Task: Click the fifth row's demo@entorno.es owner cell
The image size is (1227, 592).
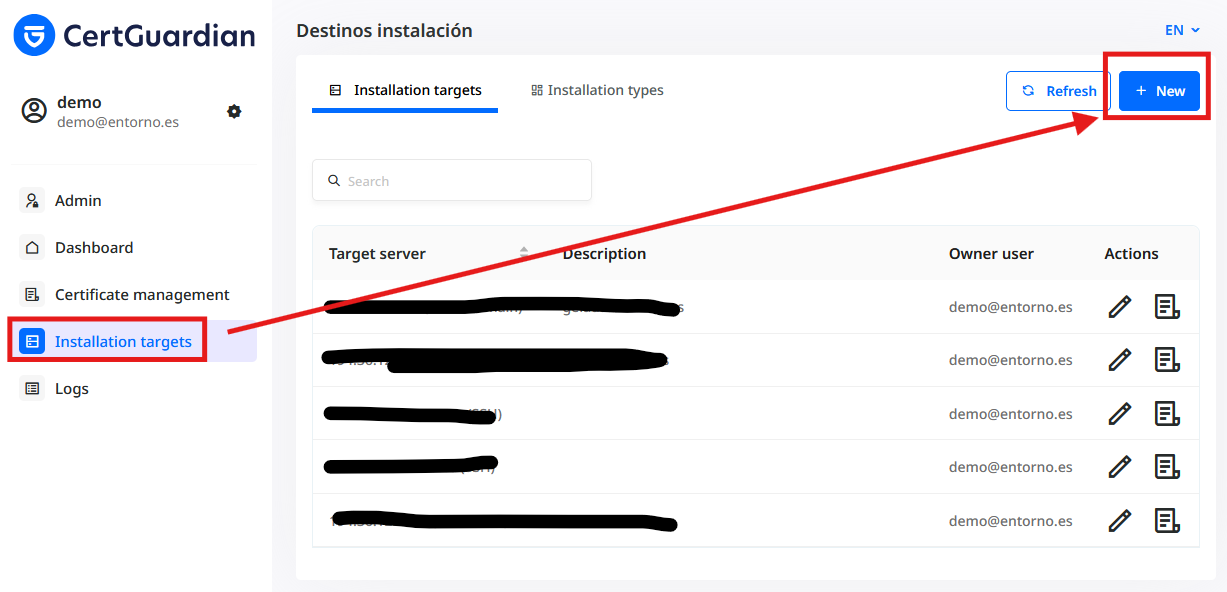Action: tap(1010, 521)
